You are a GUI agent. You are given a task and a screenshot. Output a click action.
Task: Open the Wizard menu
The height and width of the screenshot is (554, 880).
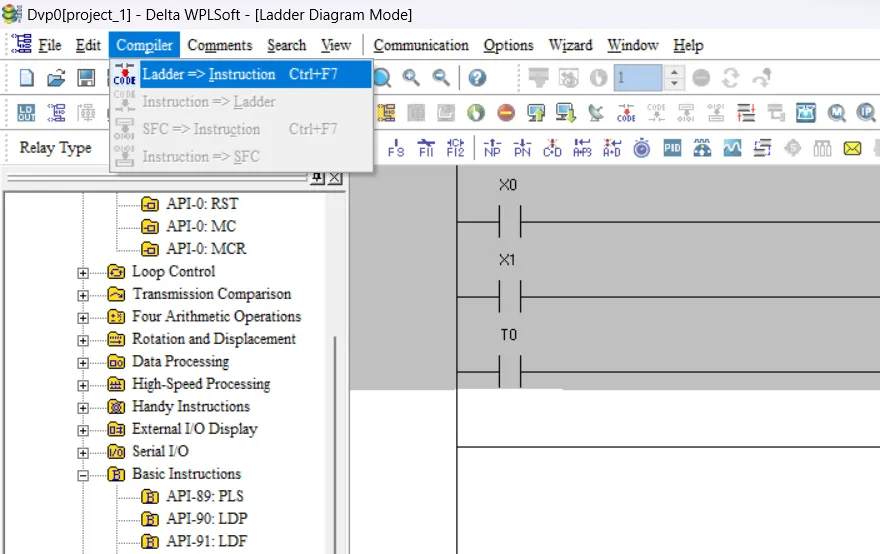pos(570,45)
